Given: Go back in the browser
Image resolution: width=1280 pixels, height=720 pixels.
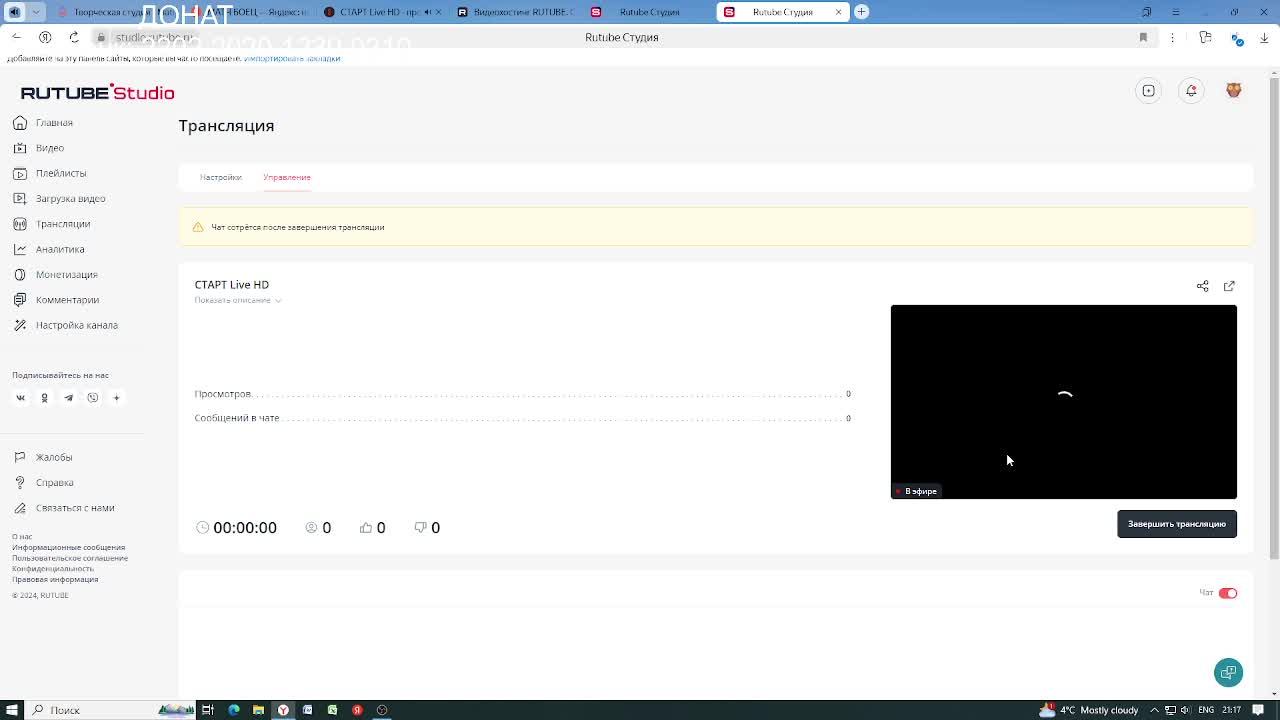Looking at the screenshot, I should click(15, 37).
